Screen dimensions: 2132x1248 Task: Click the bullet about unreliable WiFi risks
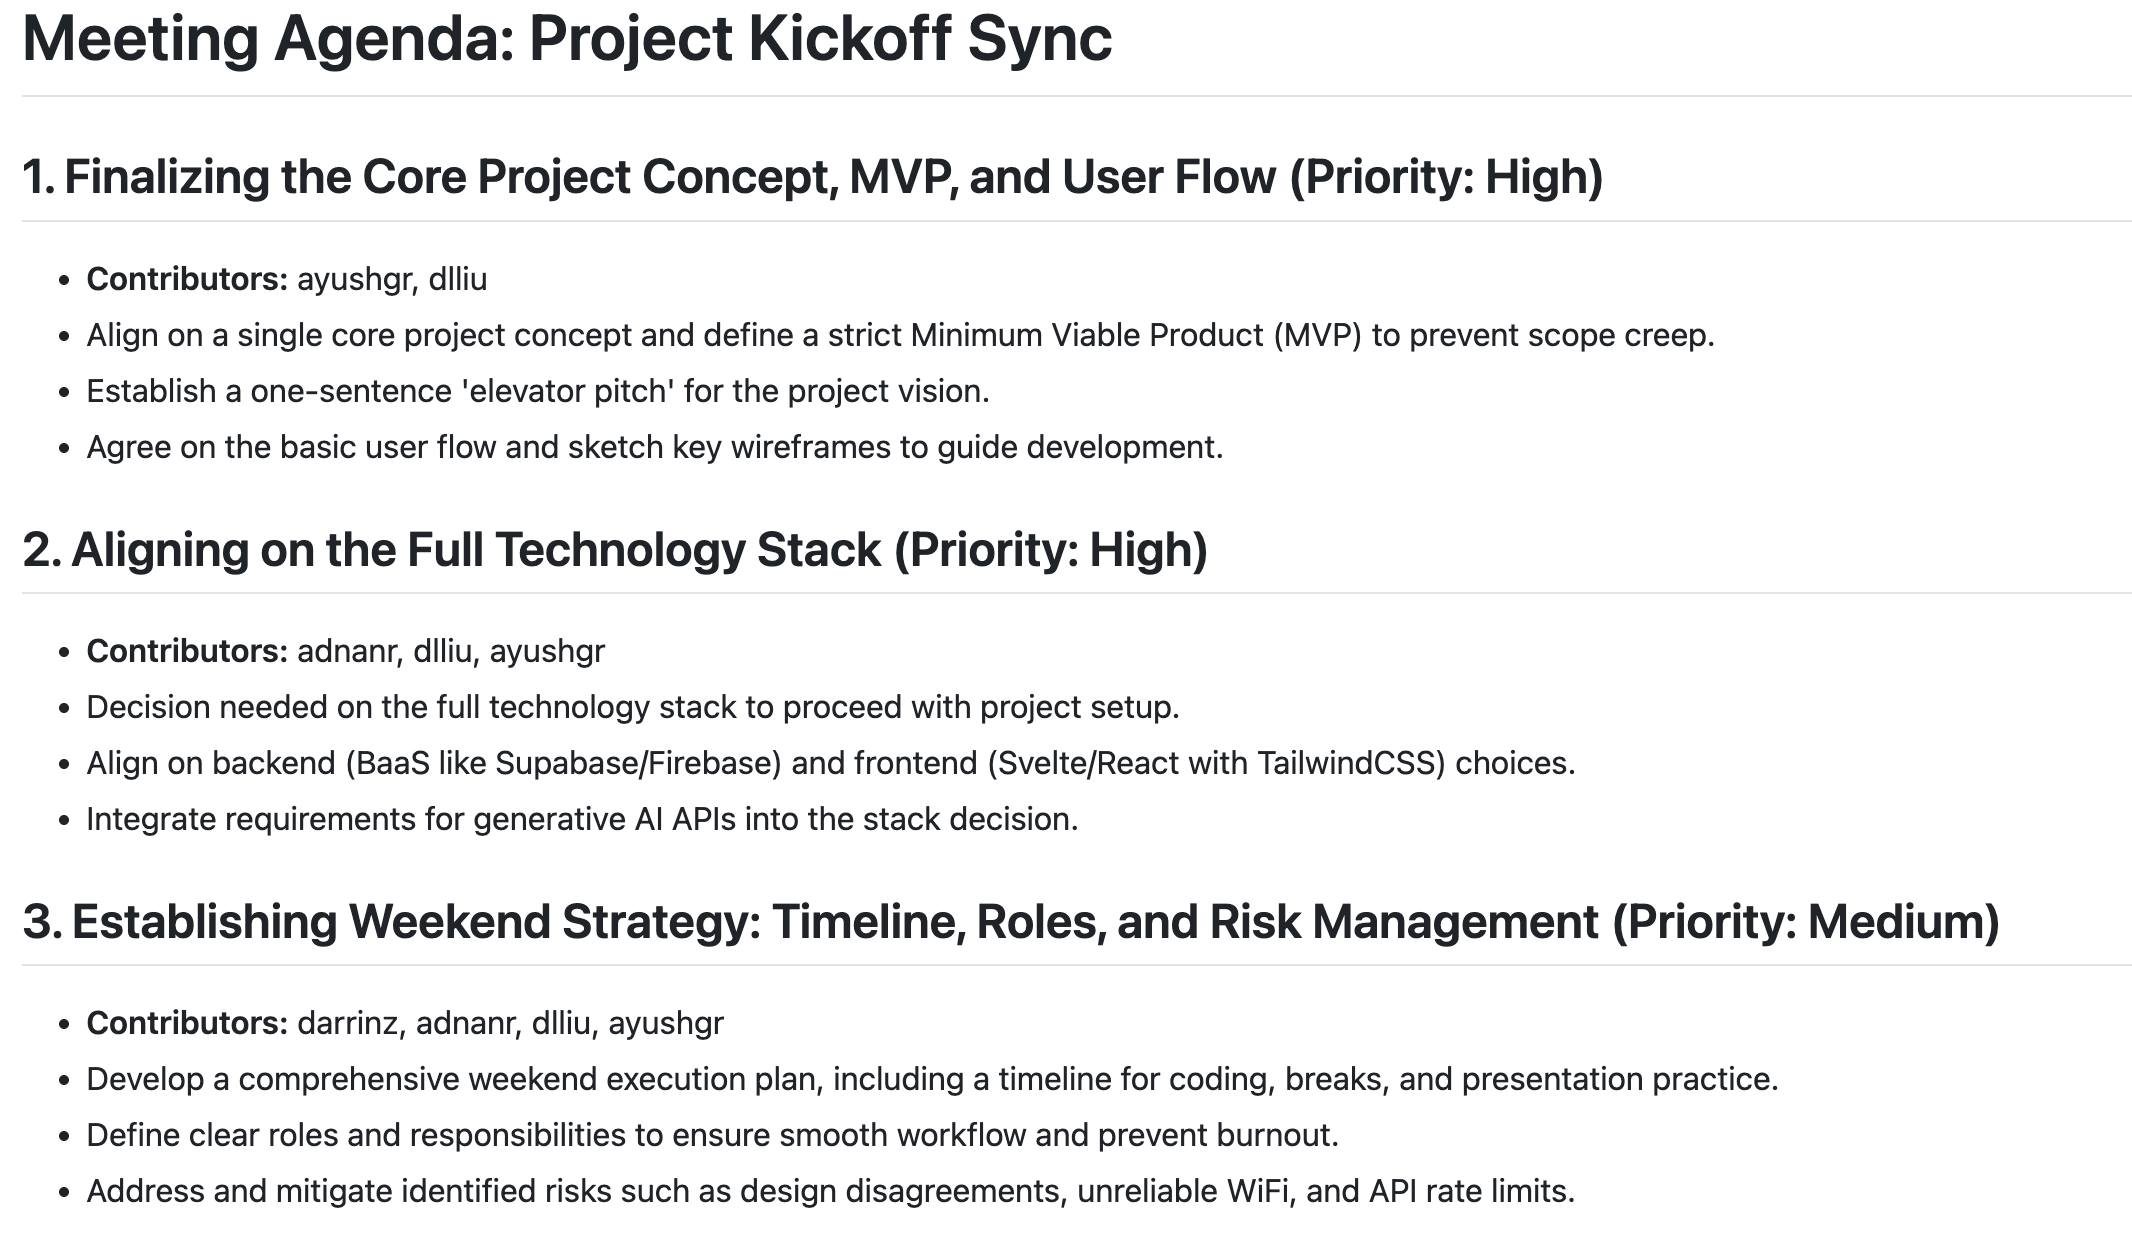(830, 1191)
